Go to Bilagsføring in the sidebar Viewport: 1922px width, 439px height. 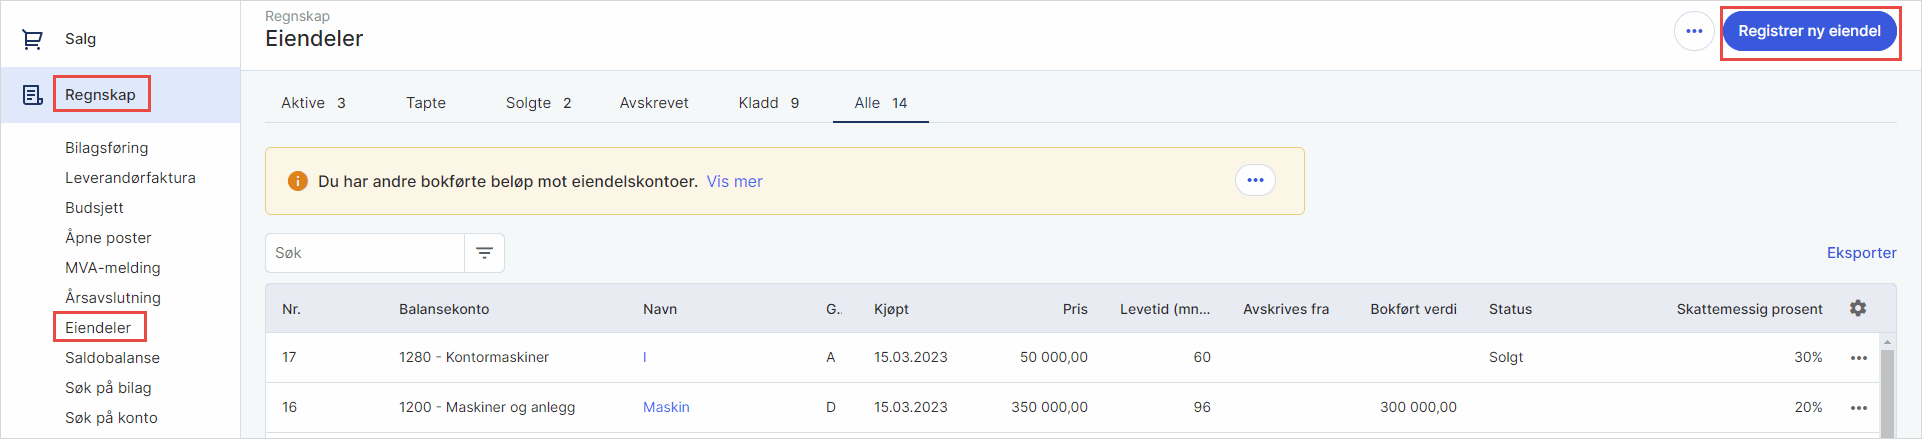click(106, 148)
